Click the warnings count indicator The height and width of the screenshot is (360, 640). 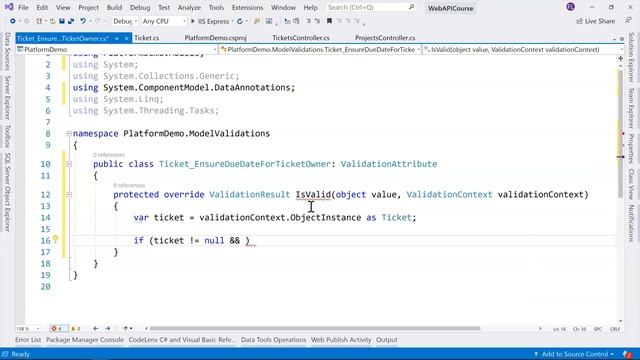[76, 329]
